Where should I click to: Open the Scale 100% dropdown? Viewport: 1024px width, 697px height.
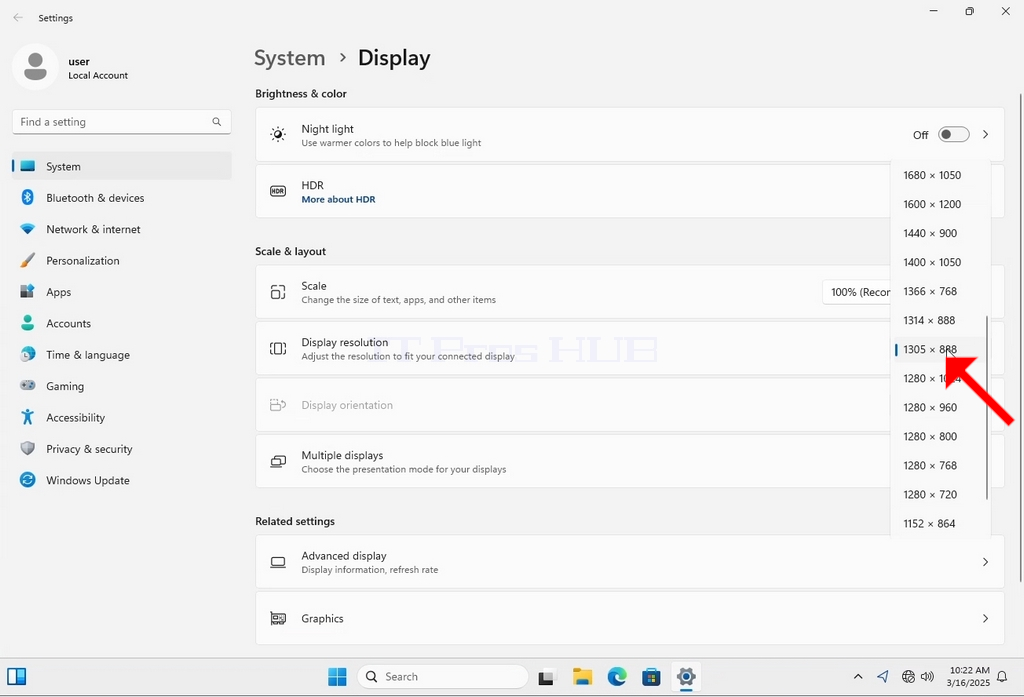[856, 292]
